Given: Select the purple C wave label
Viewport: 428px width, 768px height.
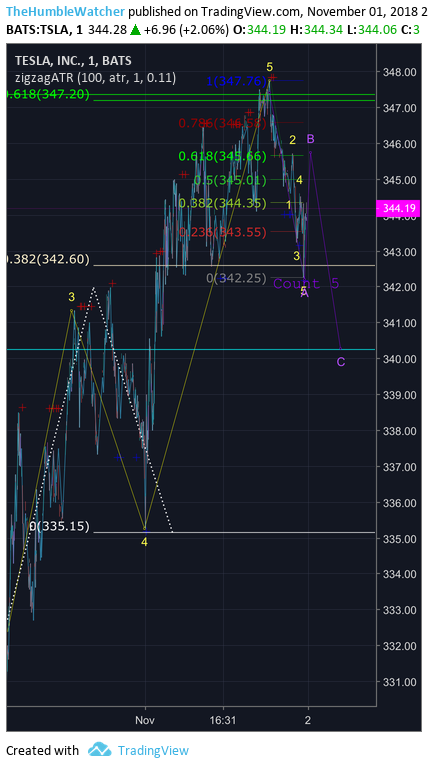Looking at the screenshot, I should click(x=341, y=362).
